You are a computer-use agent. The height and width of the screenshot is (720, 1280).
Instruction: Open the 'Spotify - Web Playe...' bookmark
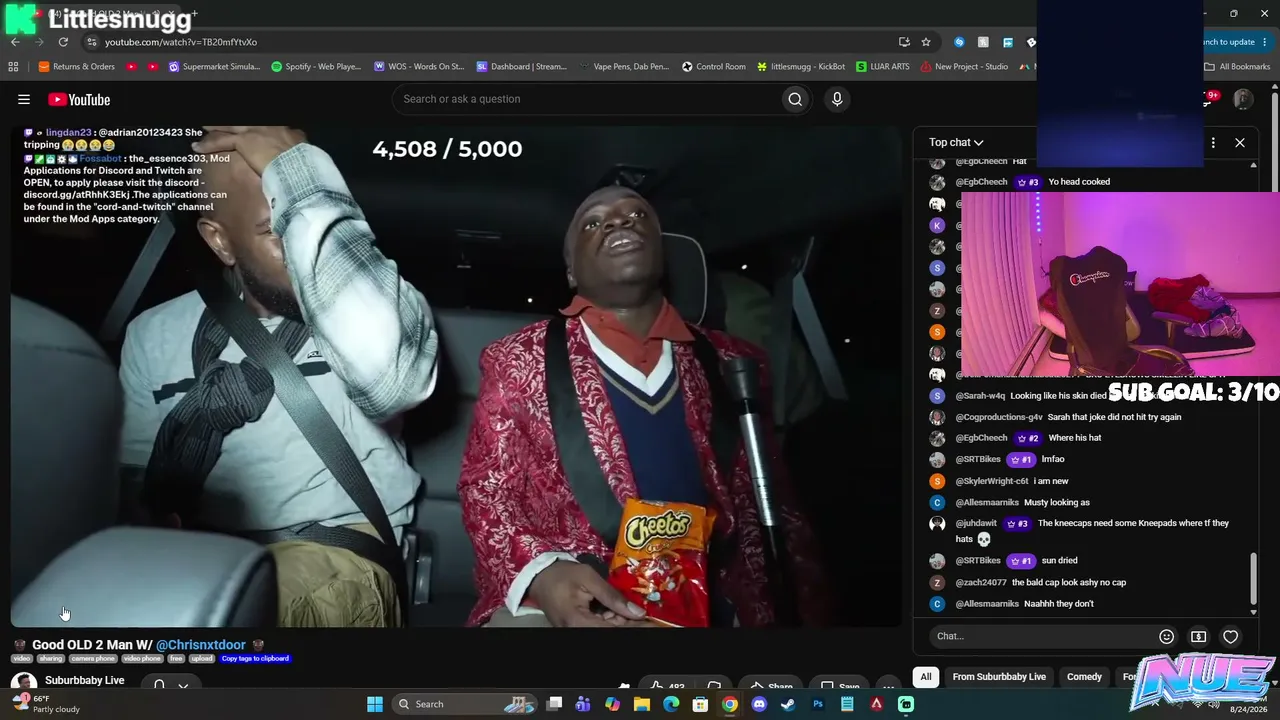[316, 67]
